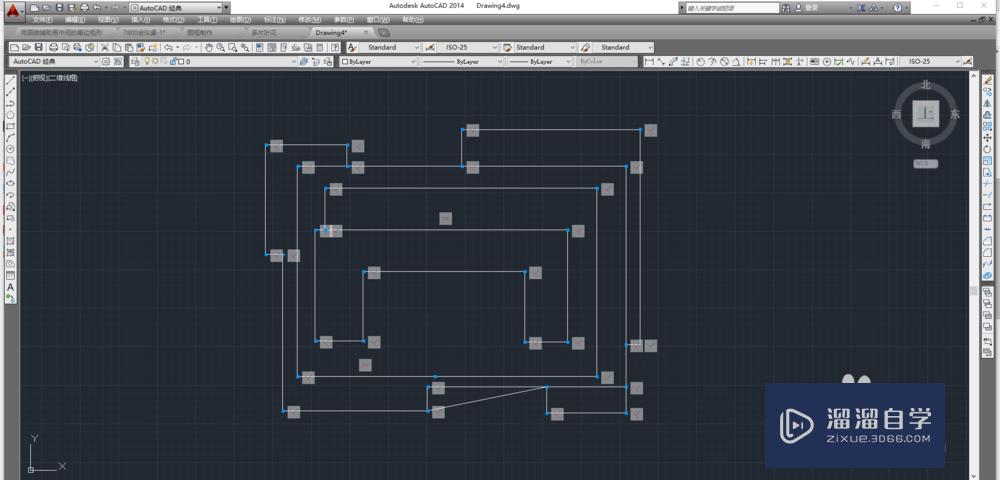The height and width of the screenshot is (480, 1000).
Task: Click the Linear dimension icon
Action: tap(649, 62)
